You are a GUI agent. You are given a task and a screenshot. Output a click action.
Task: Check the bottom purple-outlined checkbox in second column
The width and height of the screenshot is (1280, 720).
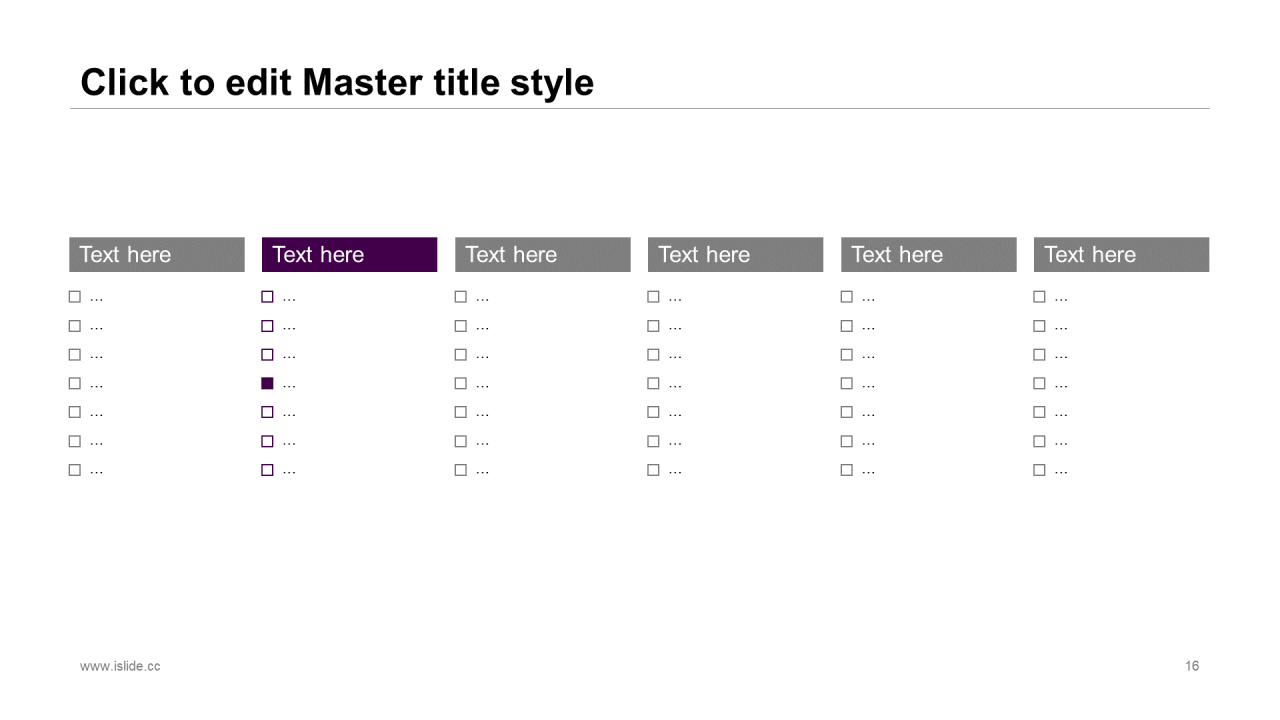(x=267, y=470)
